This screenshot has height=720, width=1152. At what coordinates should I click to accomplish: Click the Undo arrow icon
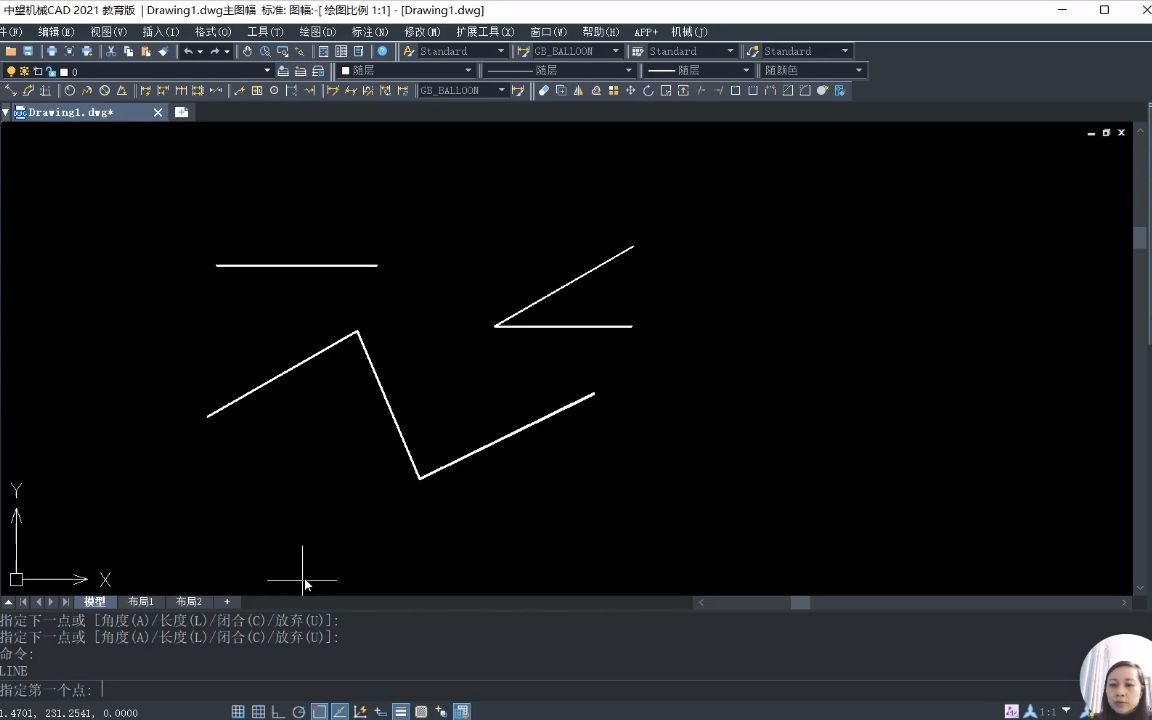(x=189, y=51)
